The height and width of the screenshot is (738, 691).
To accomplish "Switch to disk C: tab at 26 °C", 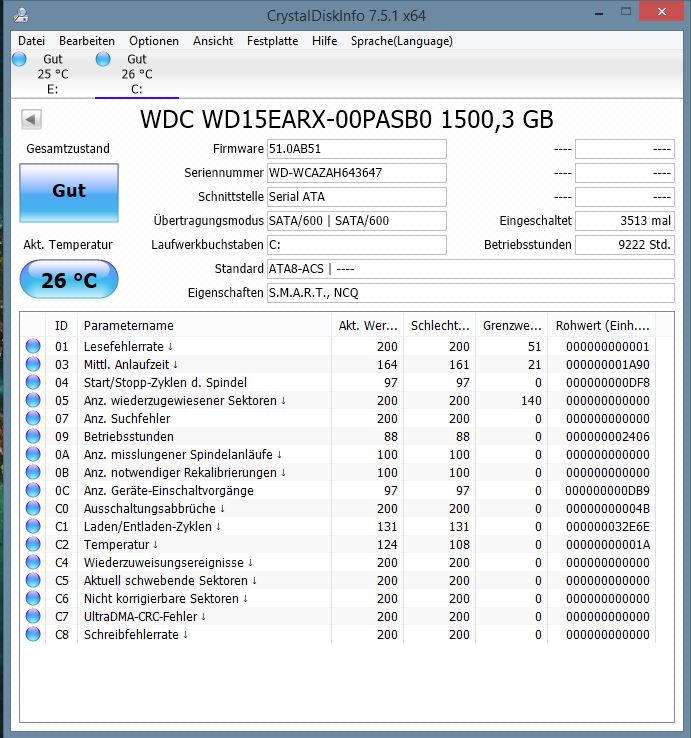I will click(137, 74).
